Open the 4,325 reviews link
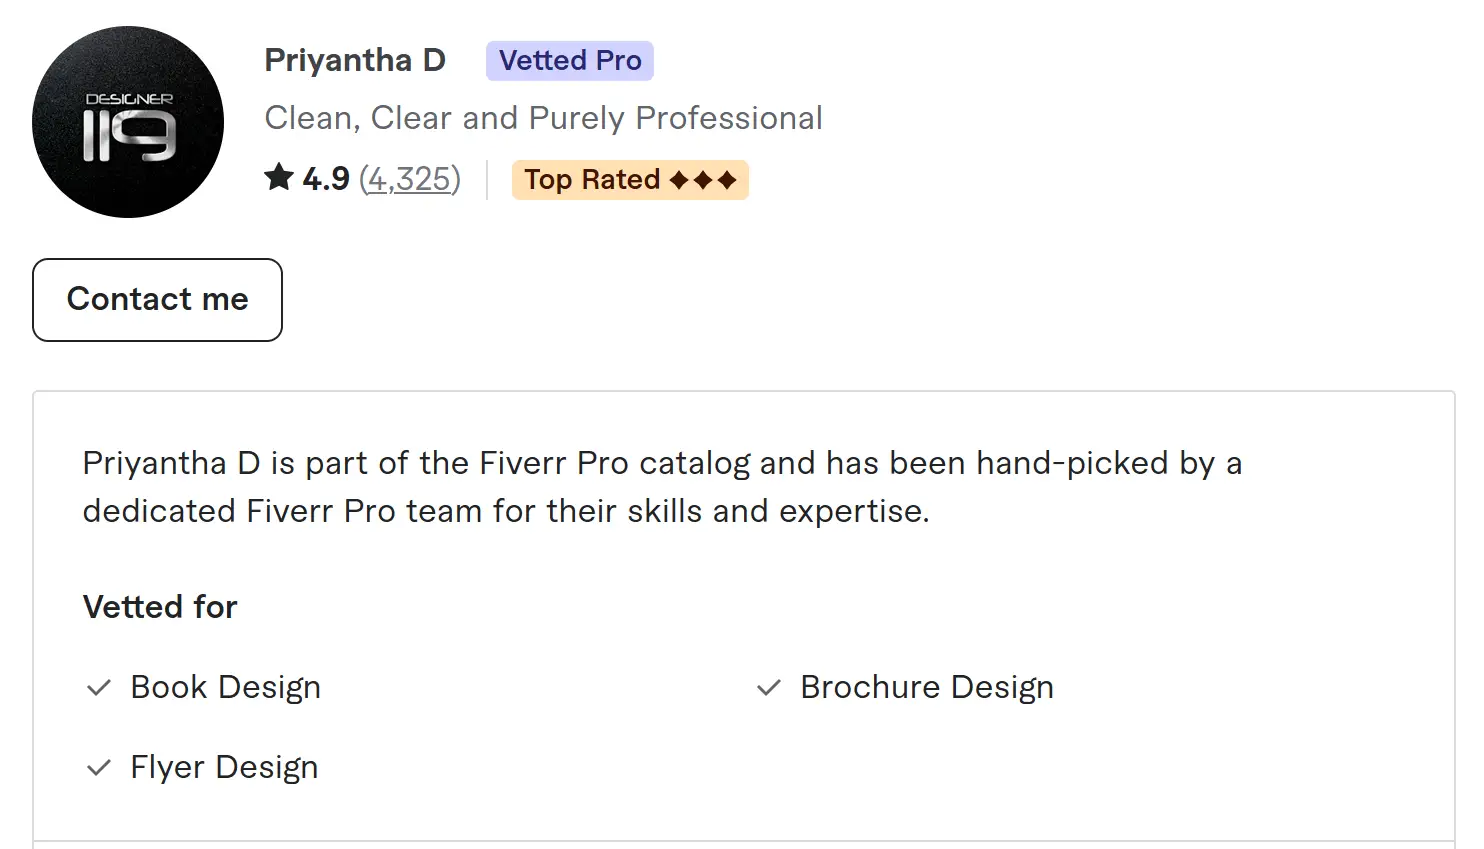The image size is (1484, 849). click(410, 179)
